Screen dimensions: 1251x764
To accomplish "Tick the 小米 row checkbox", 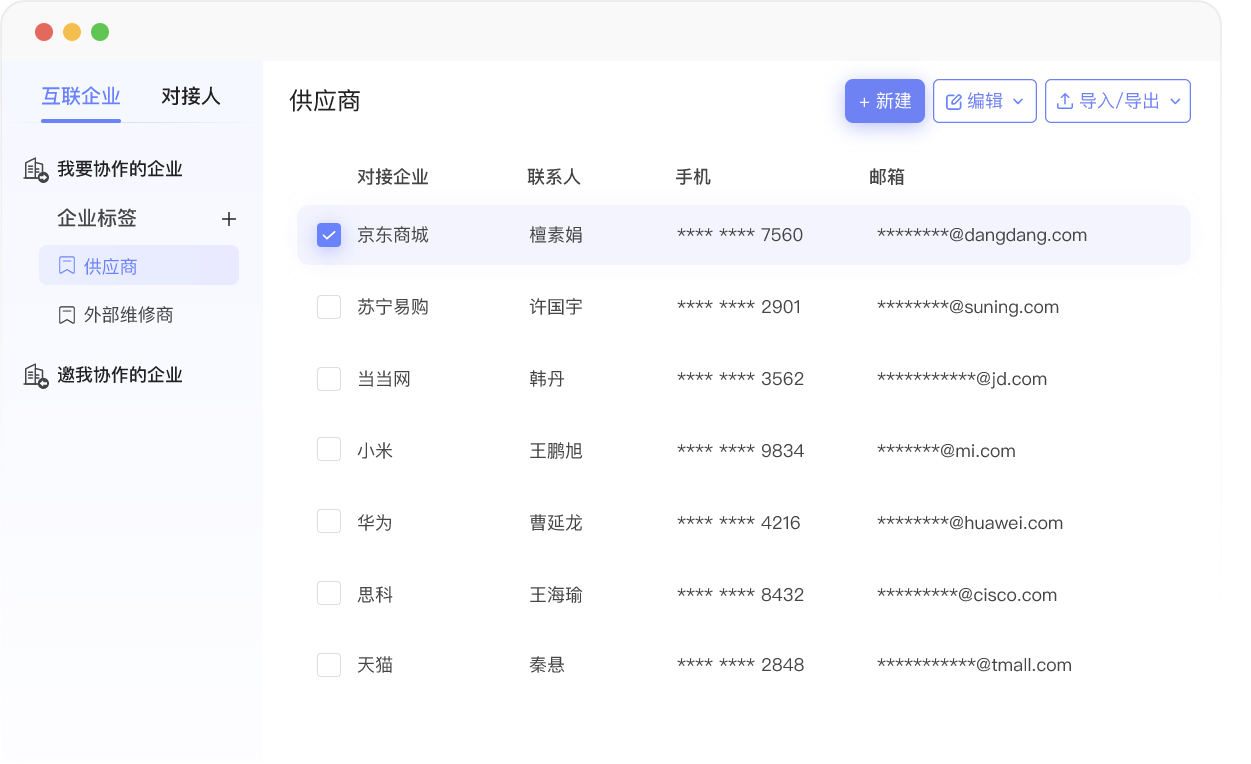I will point(329,449).
